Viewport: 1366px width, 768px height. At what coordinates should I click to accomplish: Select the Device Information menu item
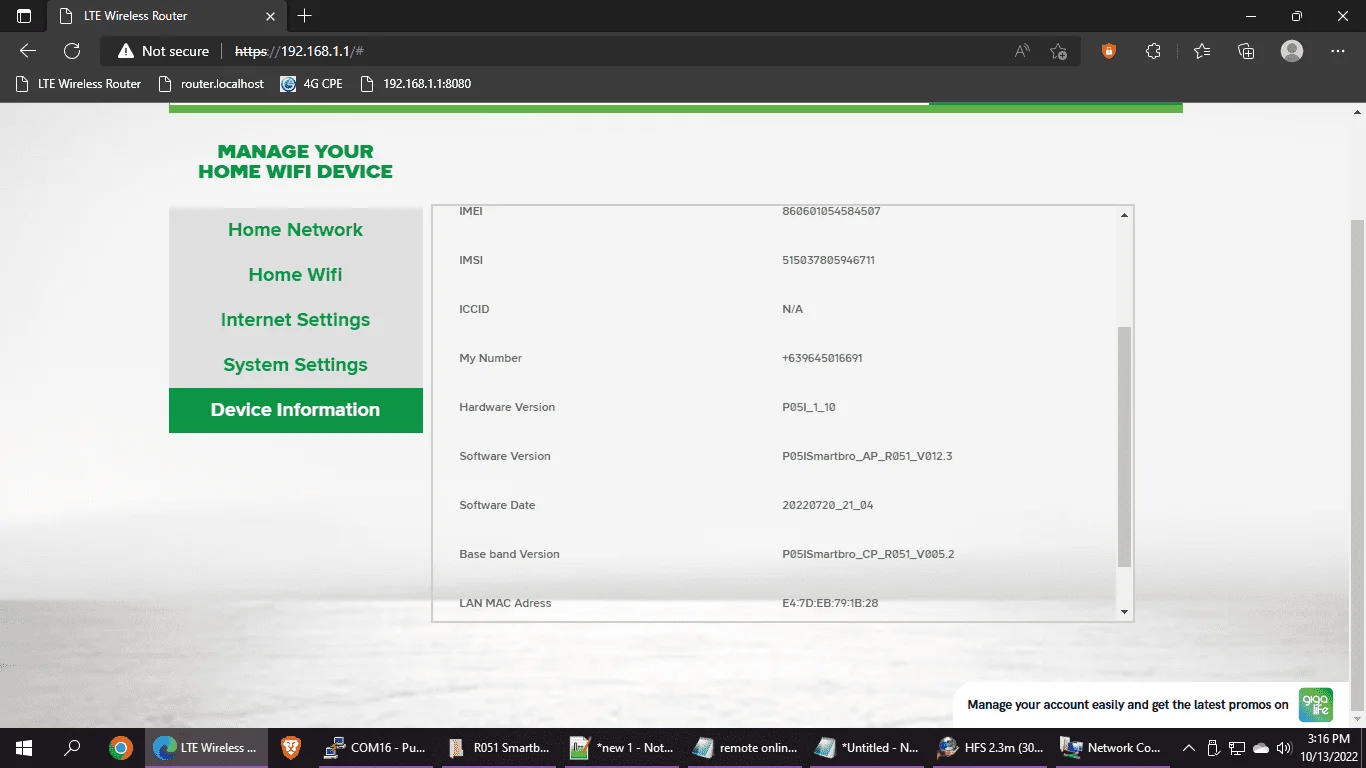pos(295,410)
